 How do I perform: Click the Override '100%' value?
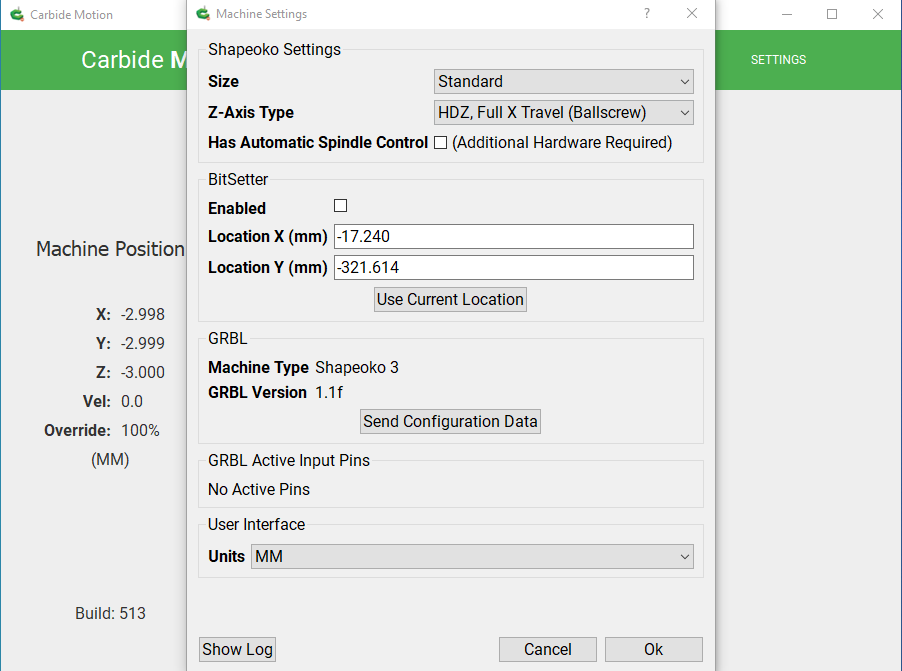tap(140, 430)
